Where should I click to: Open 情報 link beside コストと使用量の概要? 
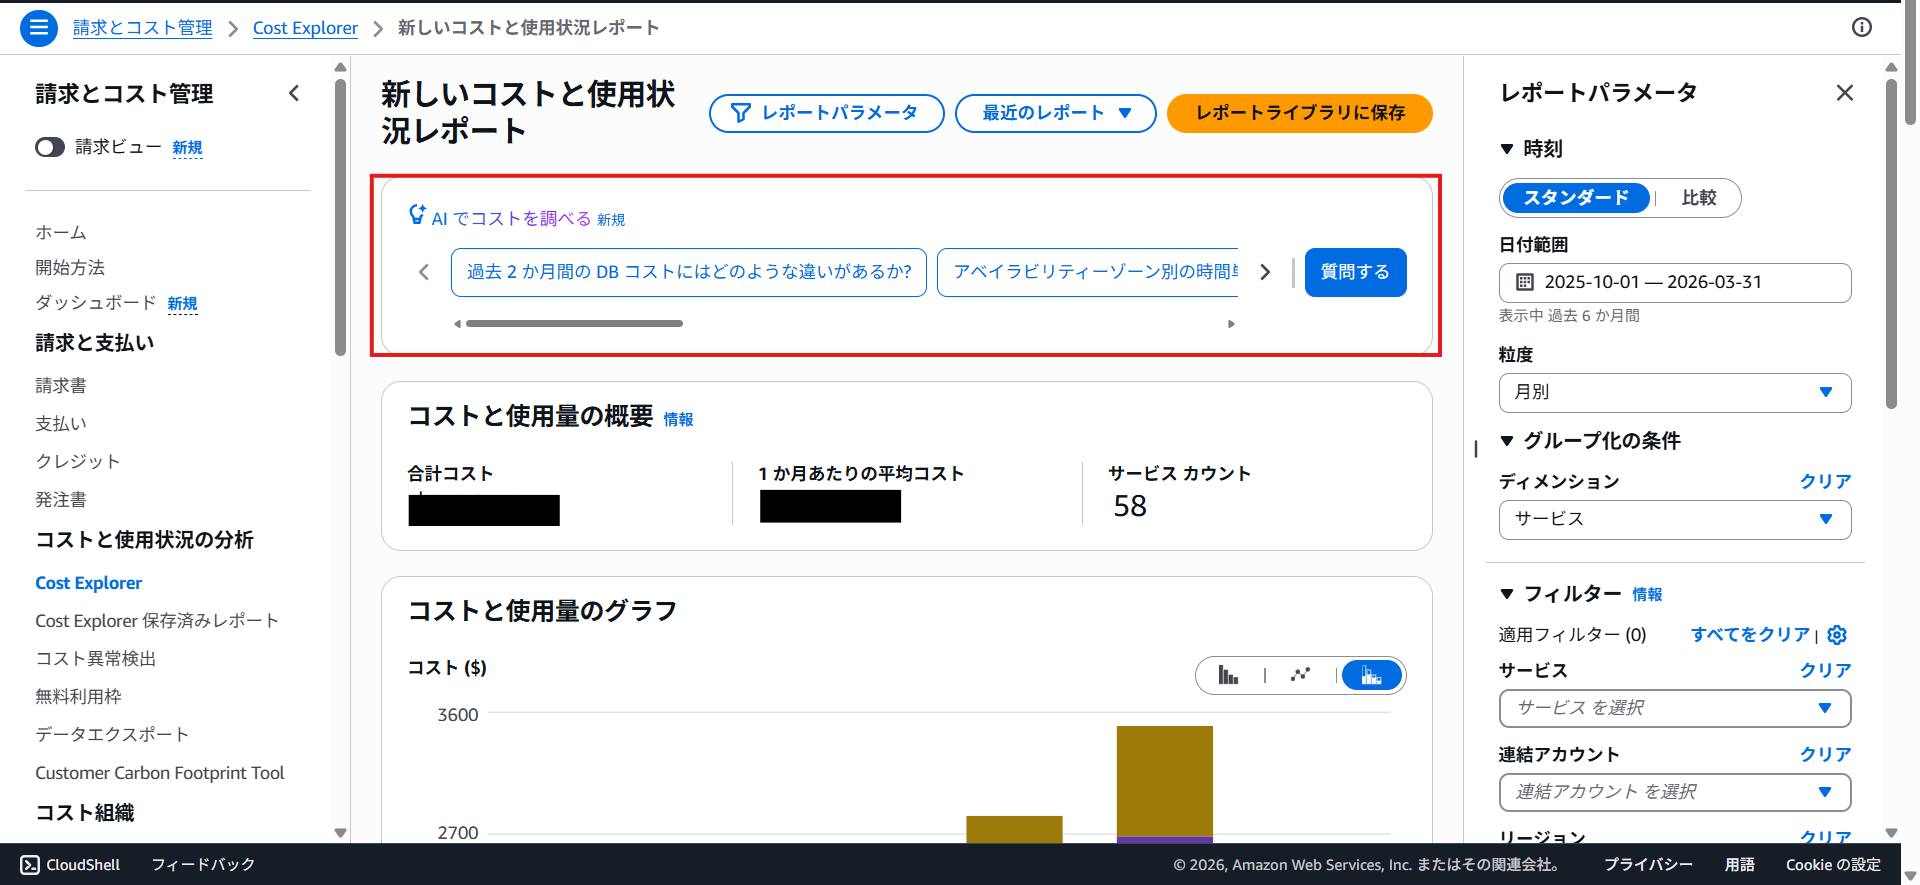pyautogui.click(x=678, y=420)
